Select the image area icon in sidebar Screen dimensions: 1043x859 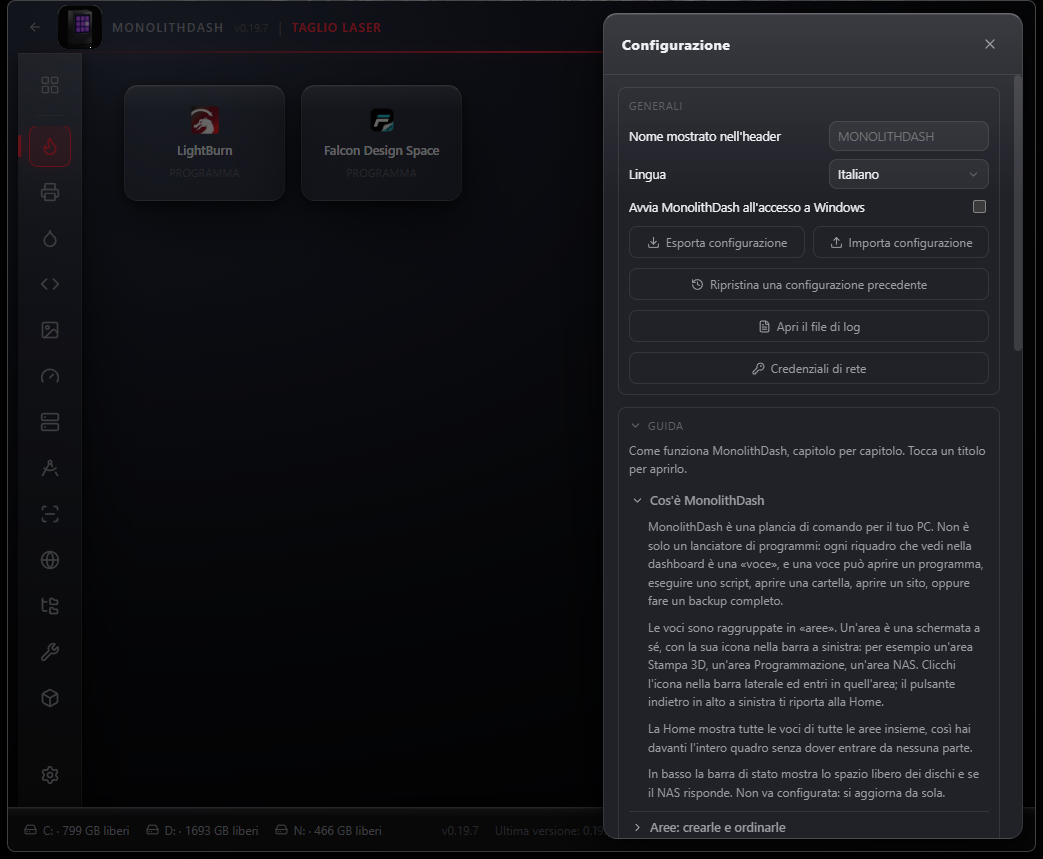pyautogui.click(x=50, y=330)
